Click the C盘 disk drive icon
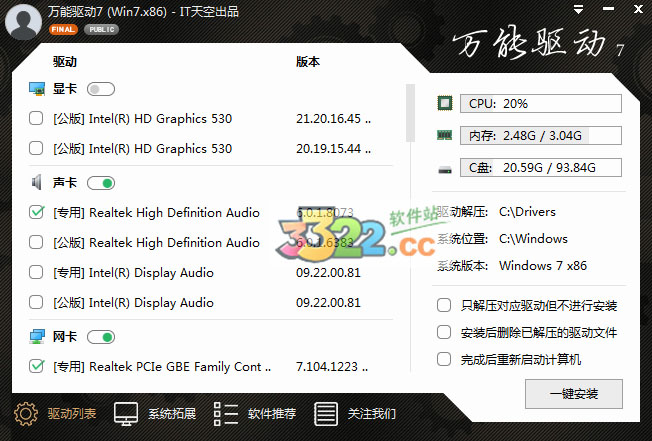Viewport: 652px width, 441px height. coord(445,170)
